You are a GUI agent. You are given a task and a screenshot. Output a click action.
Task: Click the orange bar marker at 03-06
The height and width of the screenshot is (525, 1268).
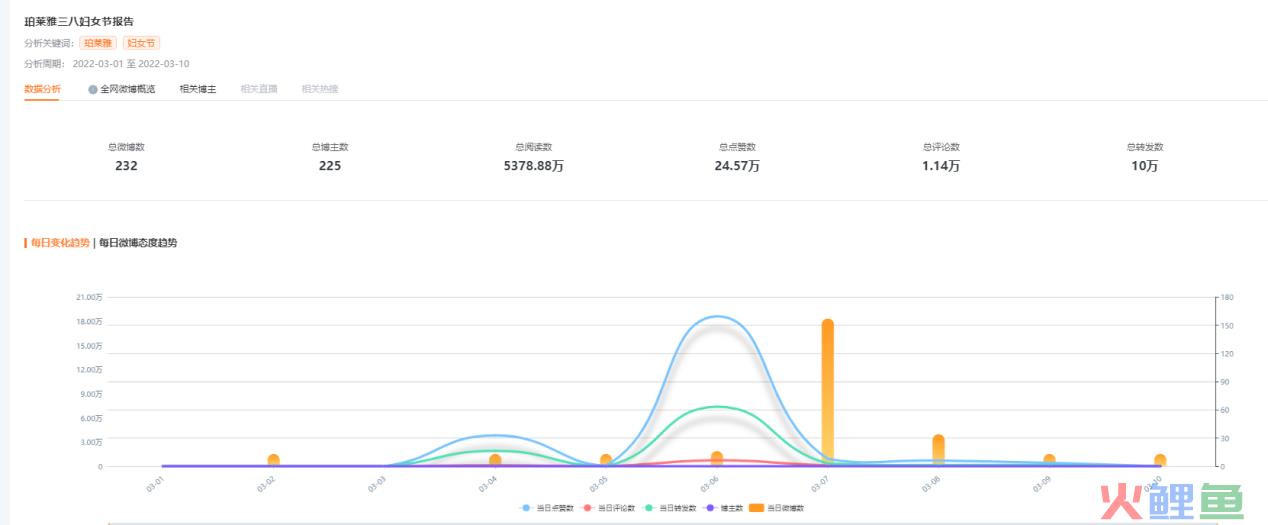coord(717,458)
